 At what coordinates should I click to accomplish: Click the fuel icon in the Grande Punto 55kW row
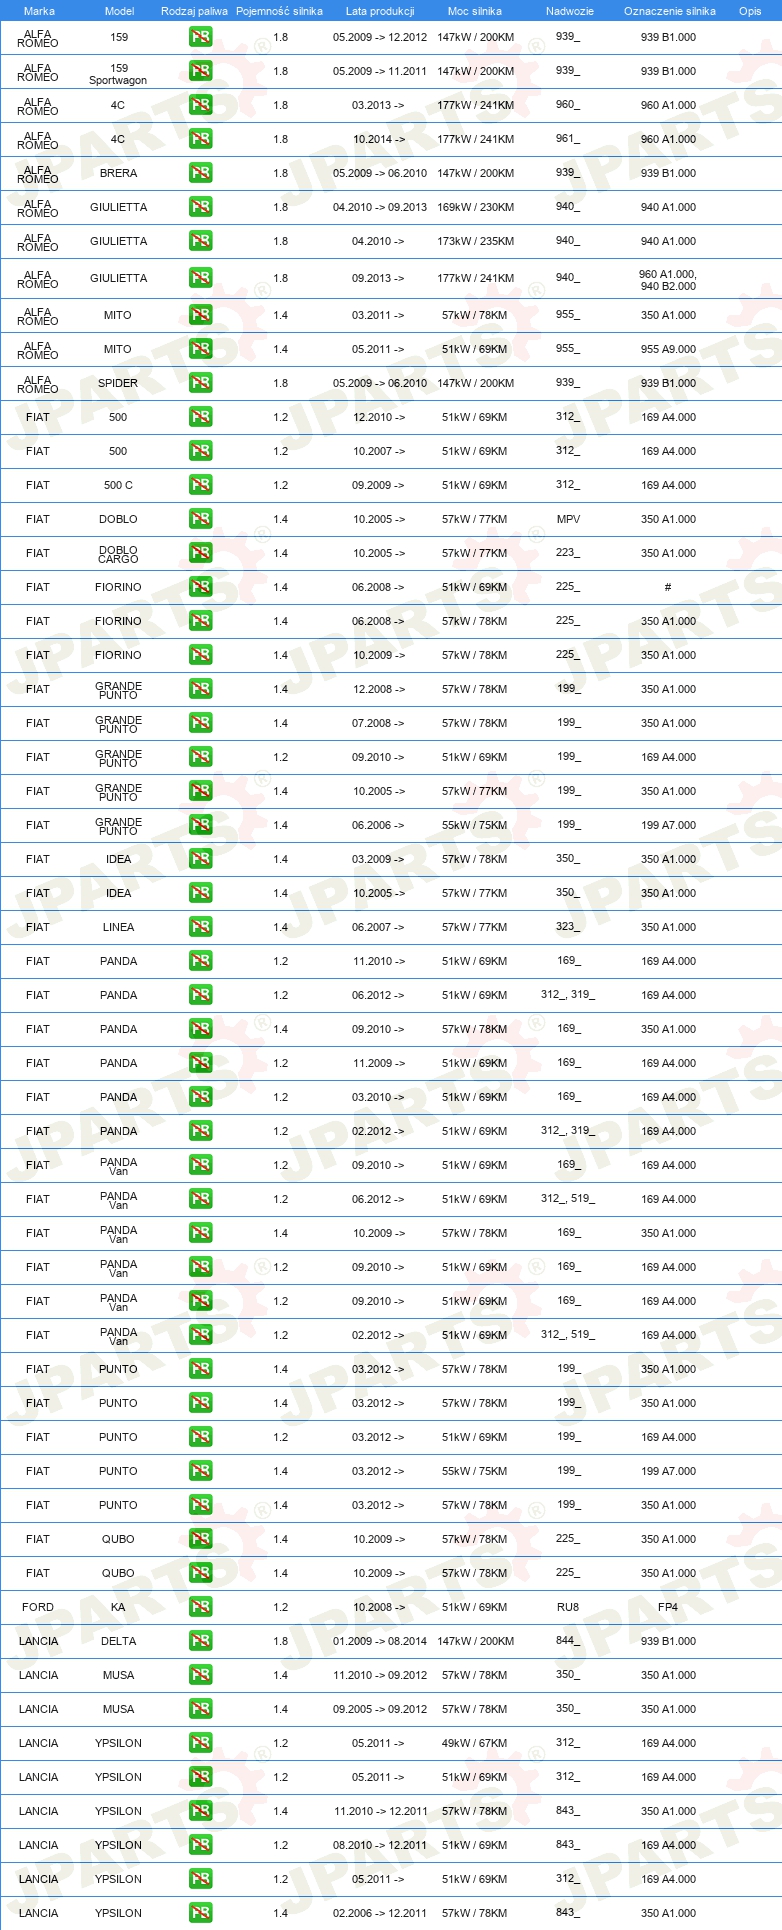[201, 825]
